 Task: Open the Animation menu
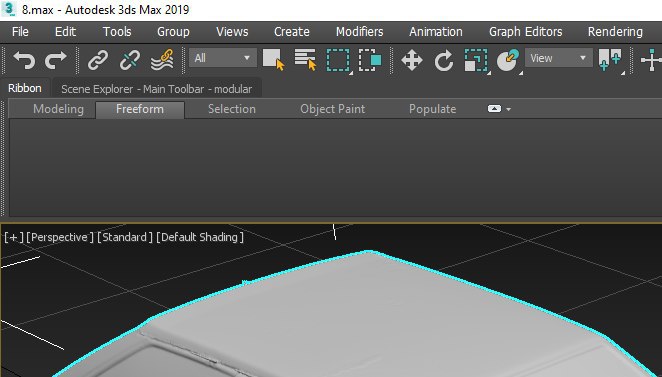point(436,32)
